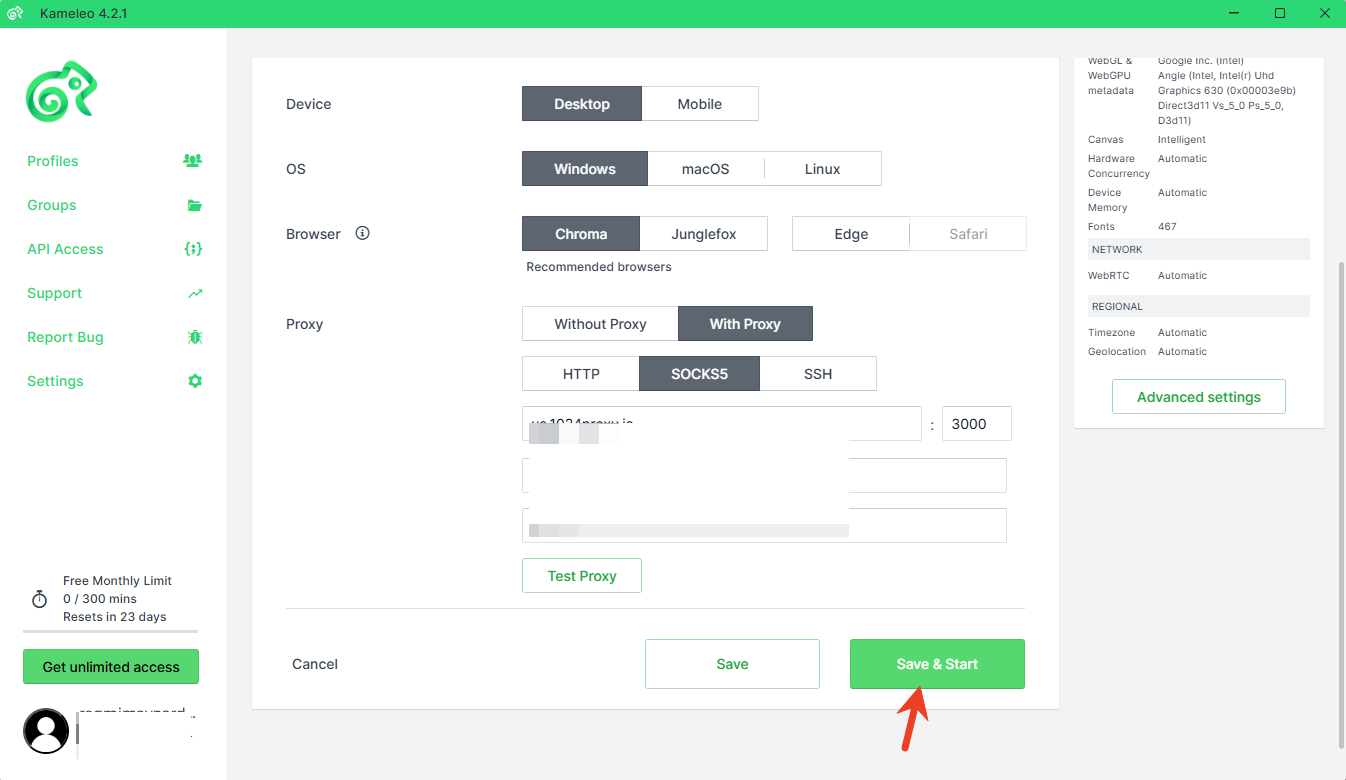This screenshot has height=780, width=1346.
Task: Open Settings via the gear icon
Action: tap(194, 381)
